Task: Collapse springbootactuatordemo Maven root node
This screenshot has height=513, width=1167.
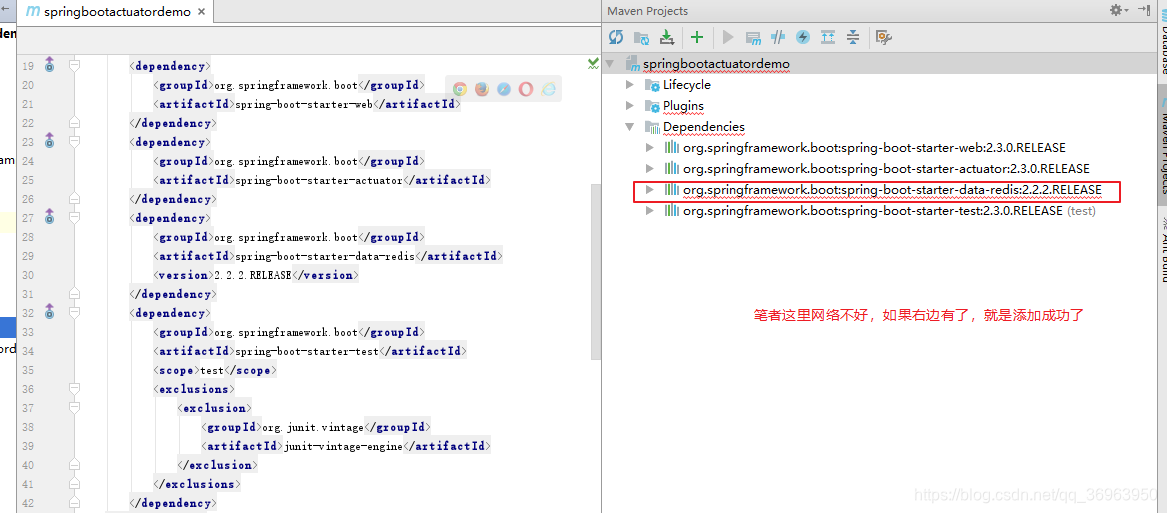Action: 611,64
